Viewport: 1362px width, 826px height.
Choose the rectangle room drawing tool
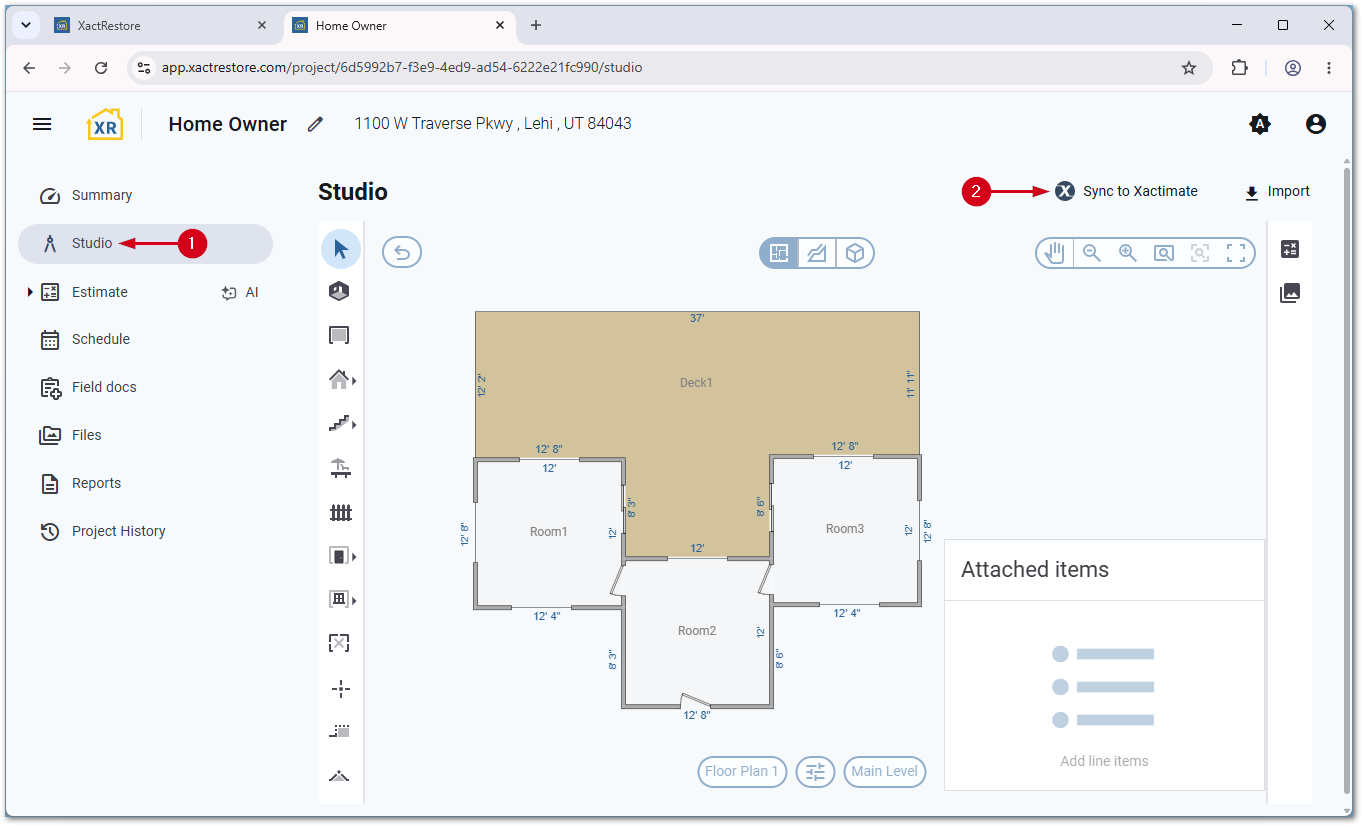[340, 335]
